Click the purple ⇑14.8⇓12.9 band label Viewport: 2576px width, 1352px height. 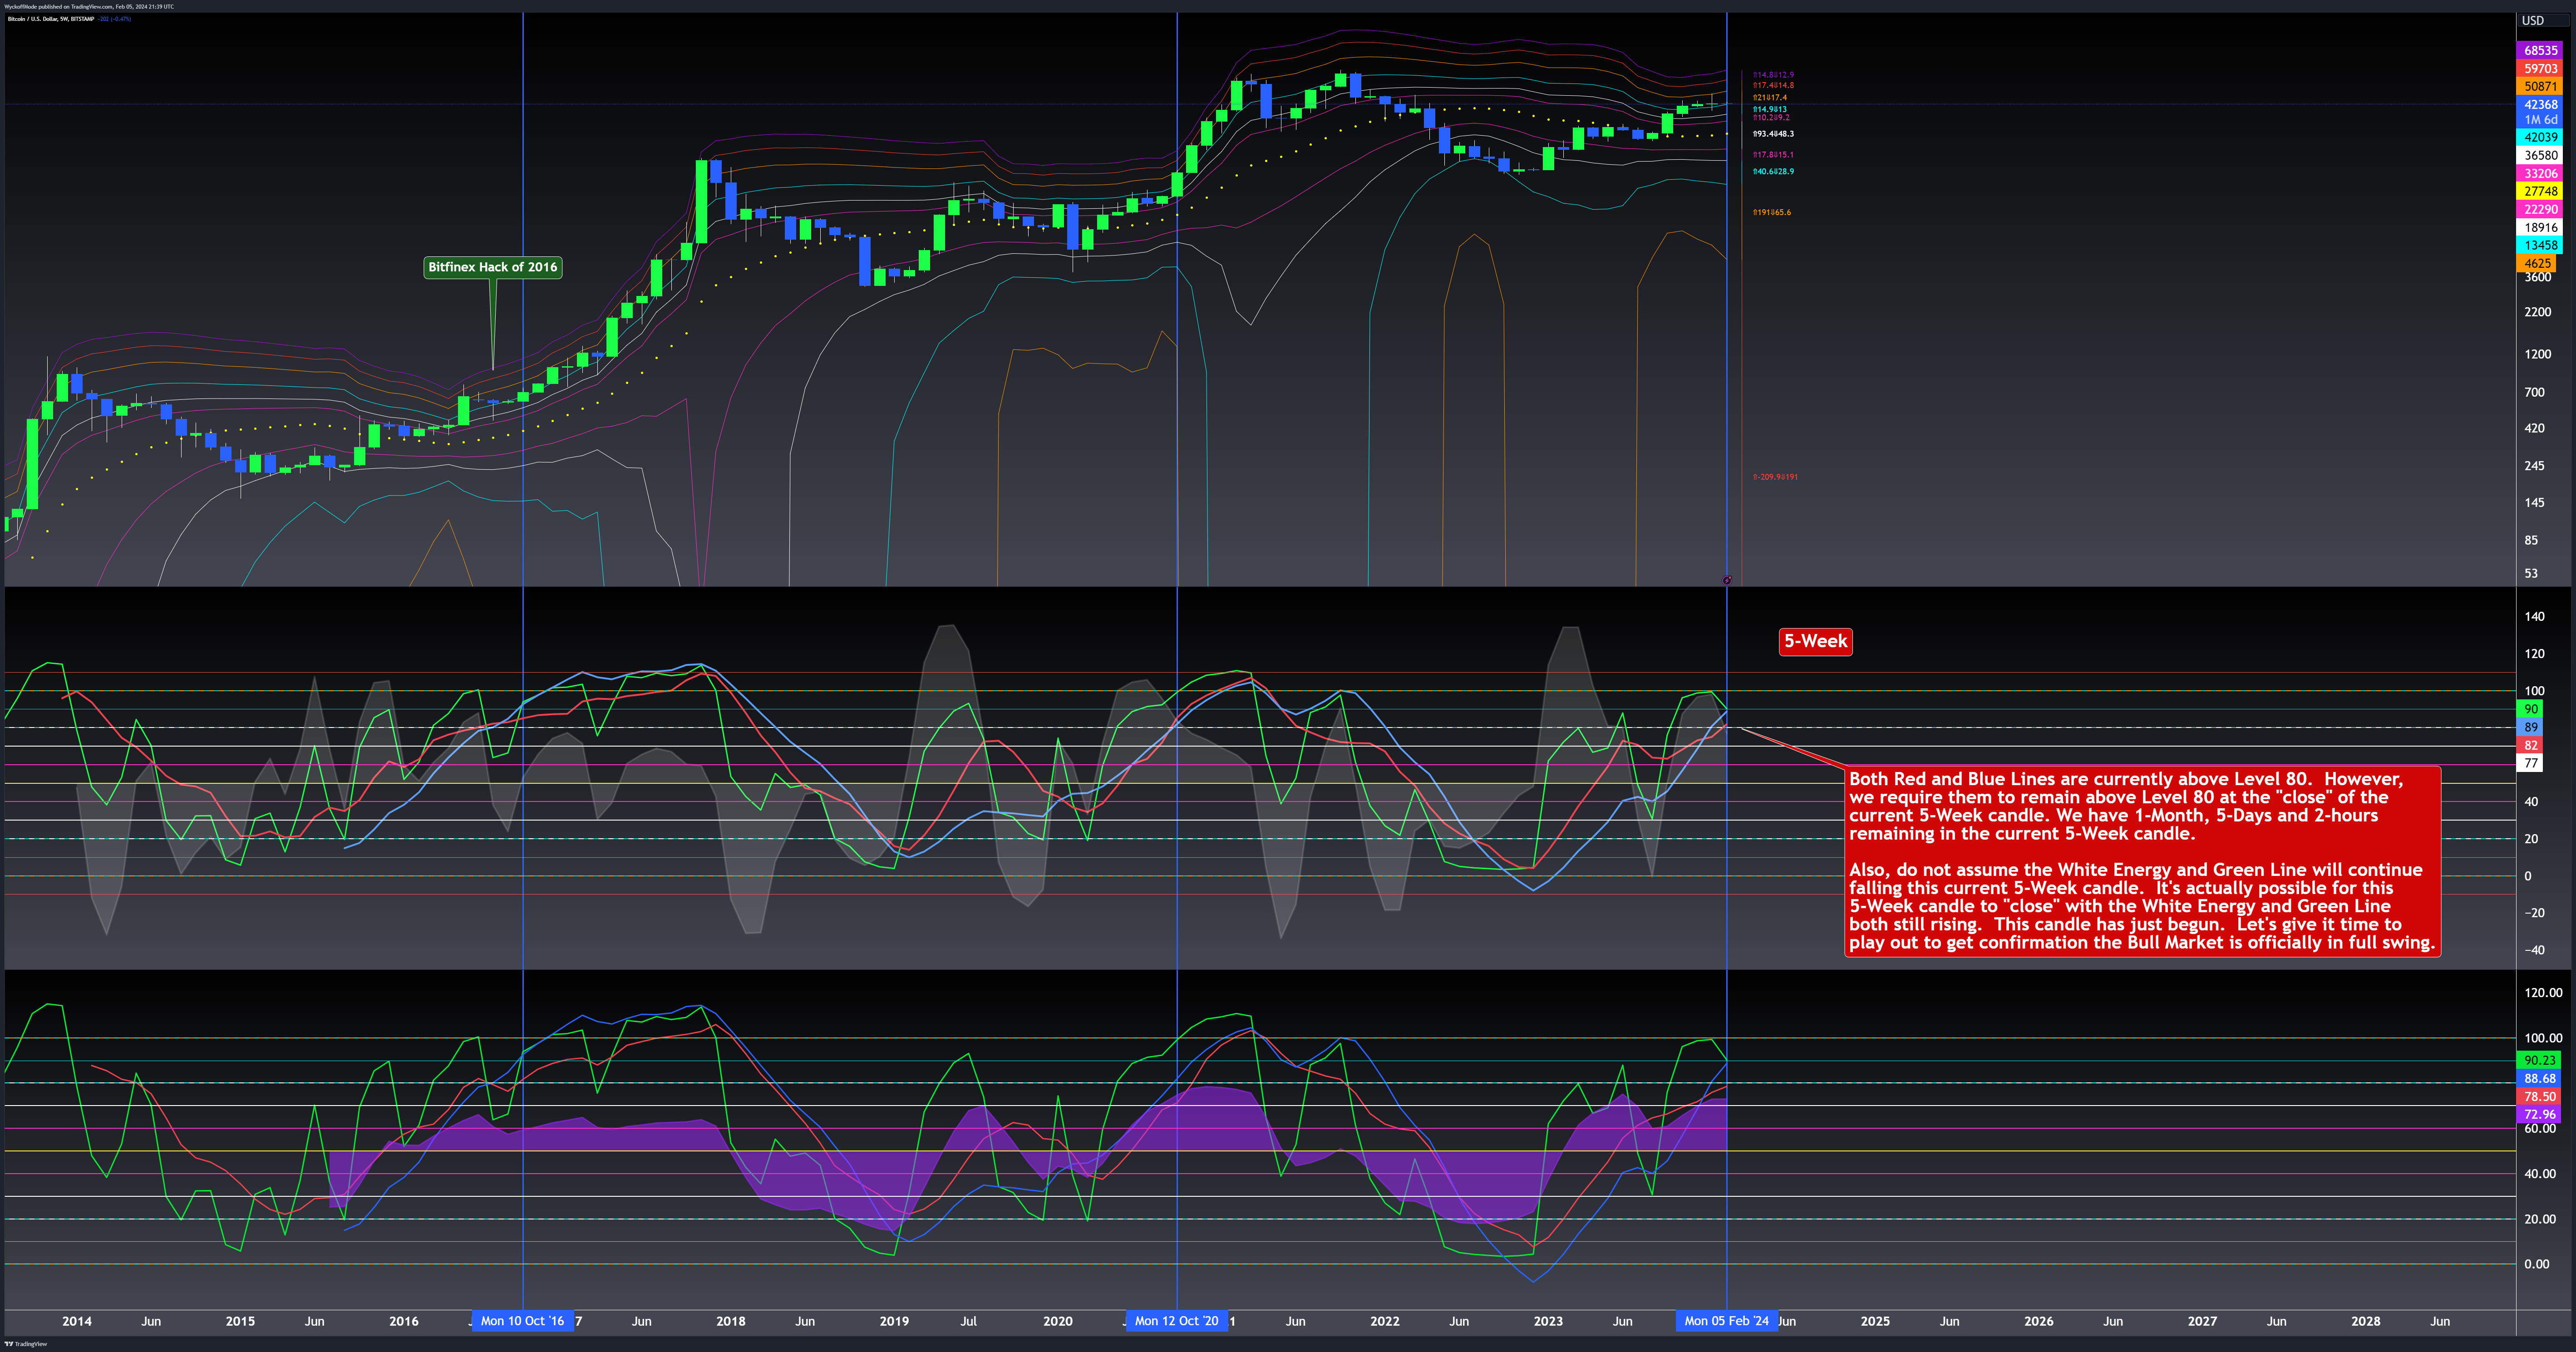1773,75
